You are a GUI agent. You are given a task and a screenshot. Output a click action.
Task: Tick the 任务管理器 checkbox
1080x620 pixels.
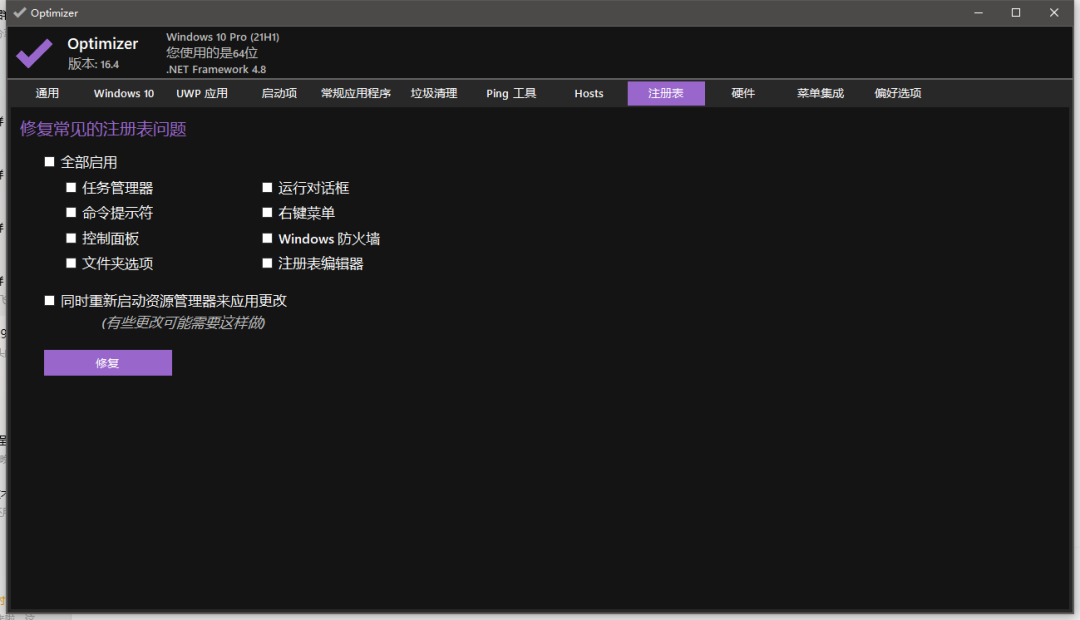pos(71,187)
